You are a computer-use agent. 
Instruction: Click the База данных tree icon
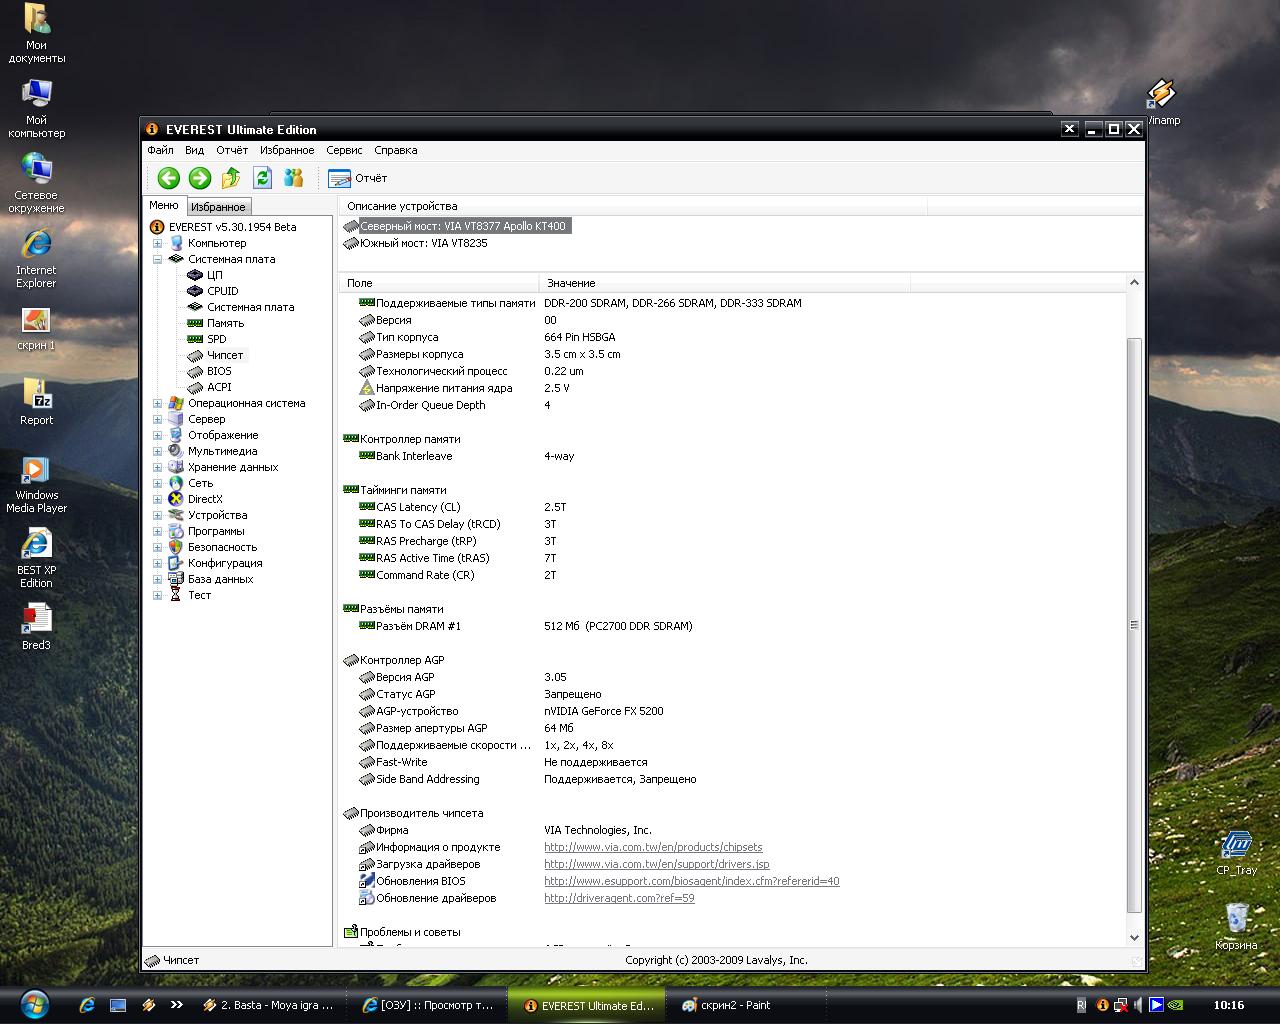pos(176,579)
